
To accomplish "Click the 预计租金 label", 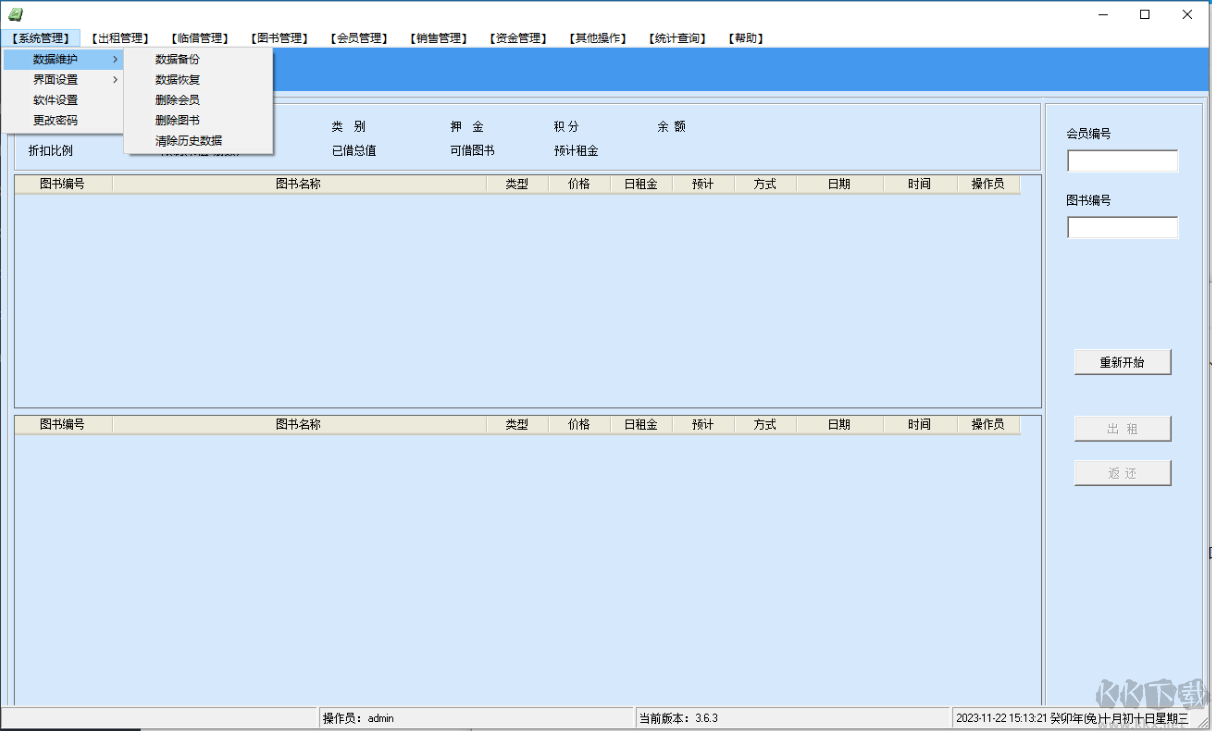I will (x=576, y=151).
